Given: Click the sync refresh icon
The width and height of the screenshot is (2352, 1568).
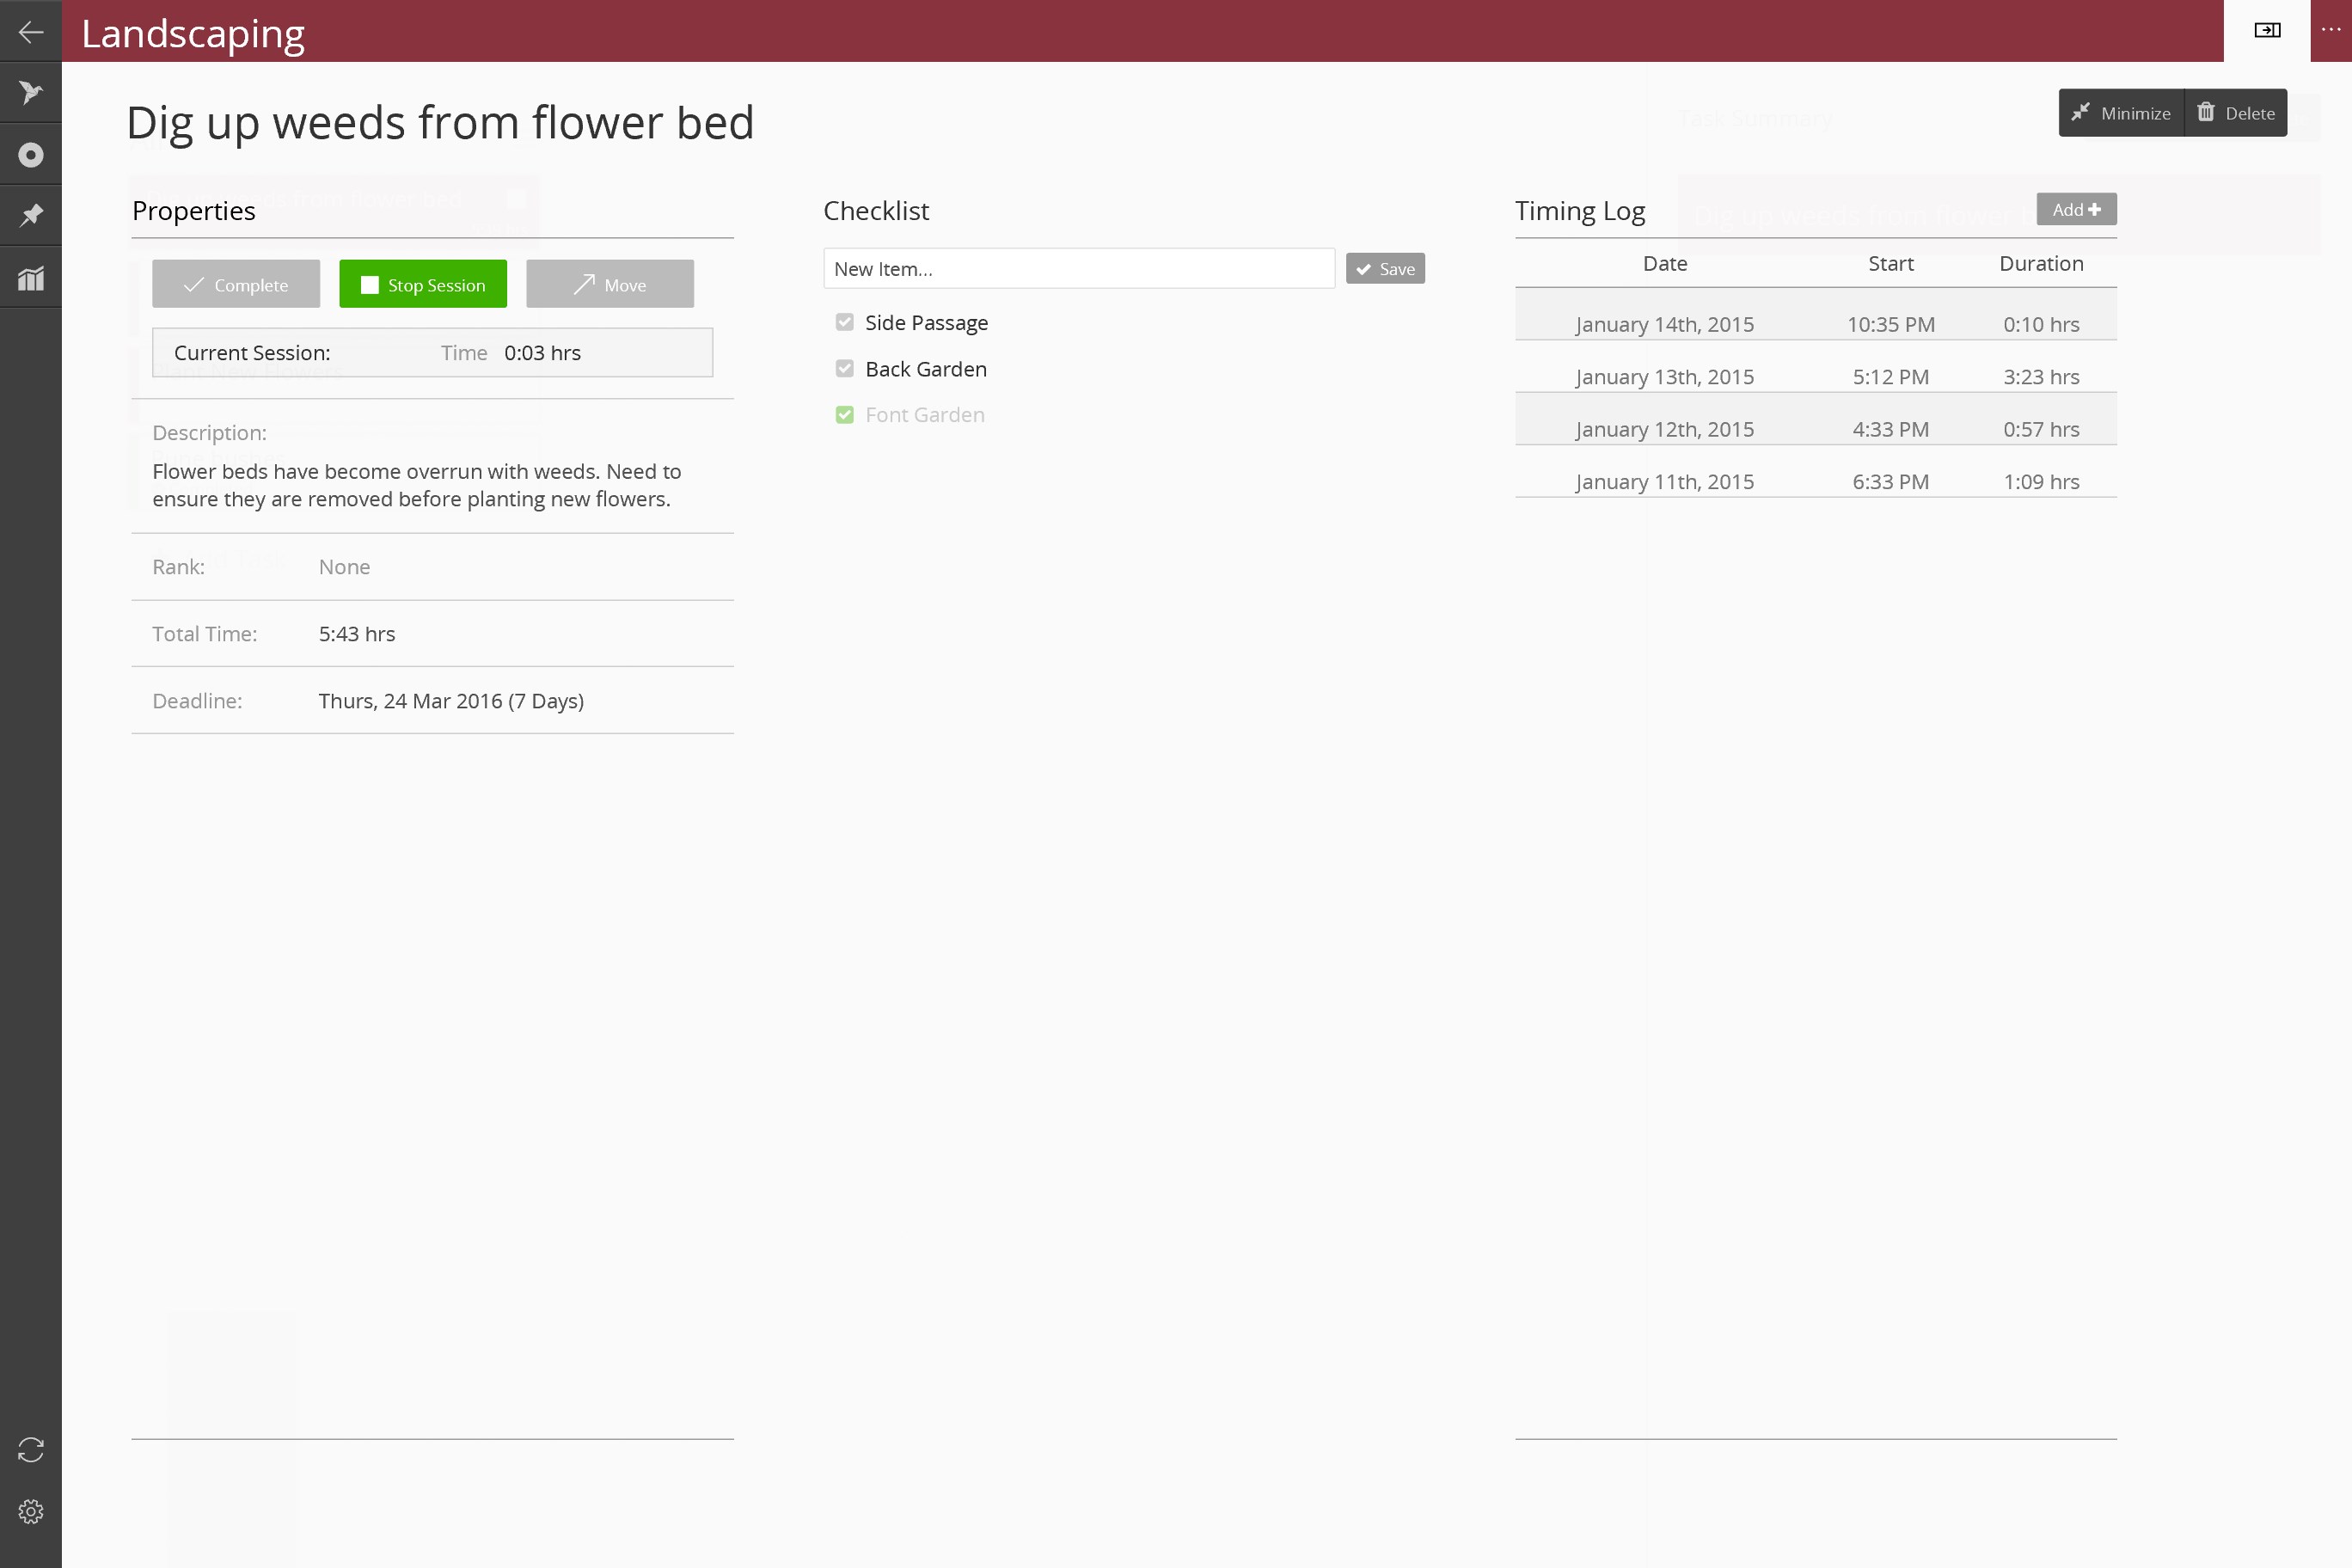Looking at the screenshot, I should [x=31, y=1449].
